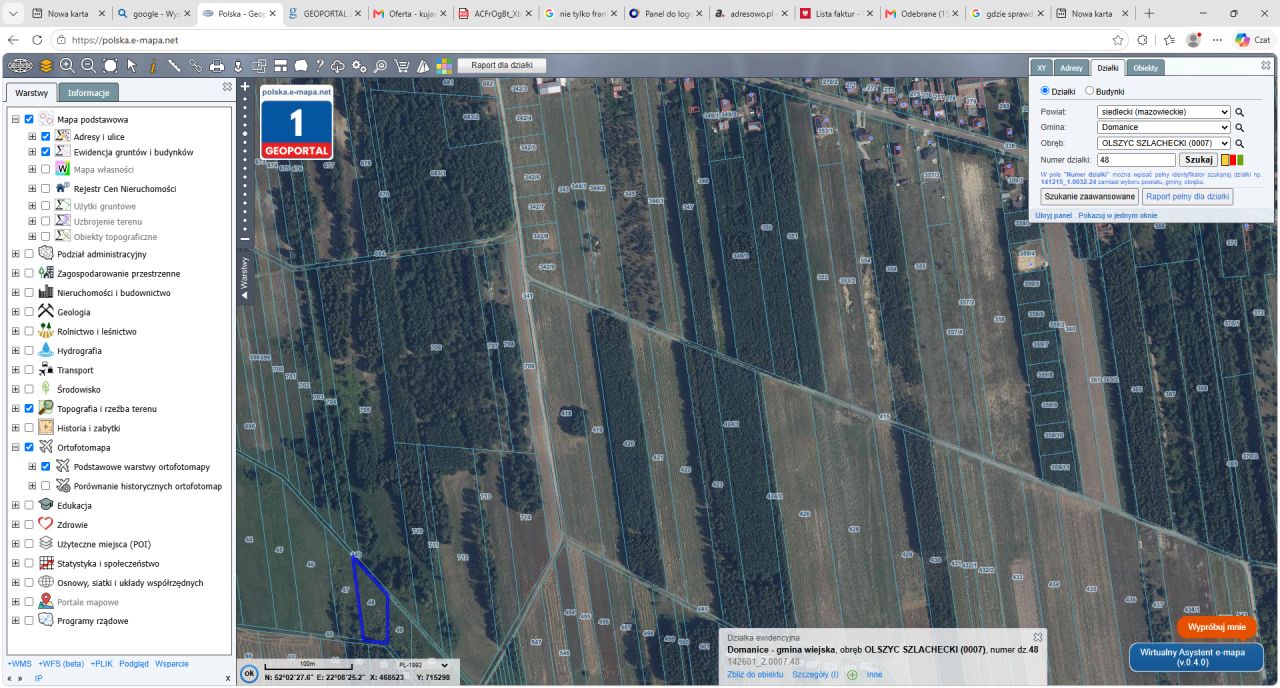Click the zoom out magnifier tool

coord(88,66)
